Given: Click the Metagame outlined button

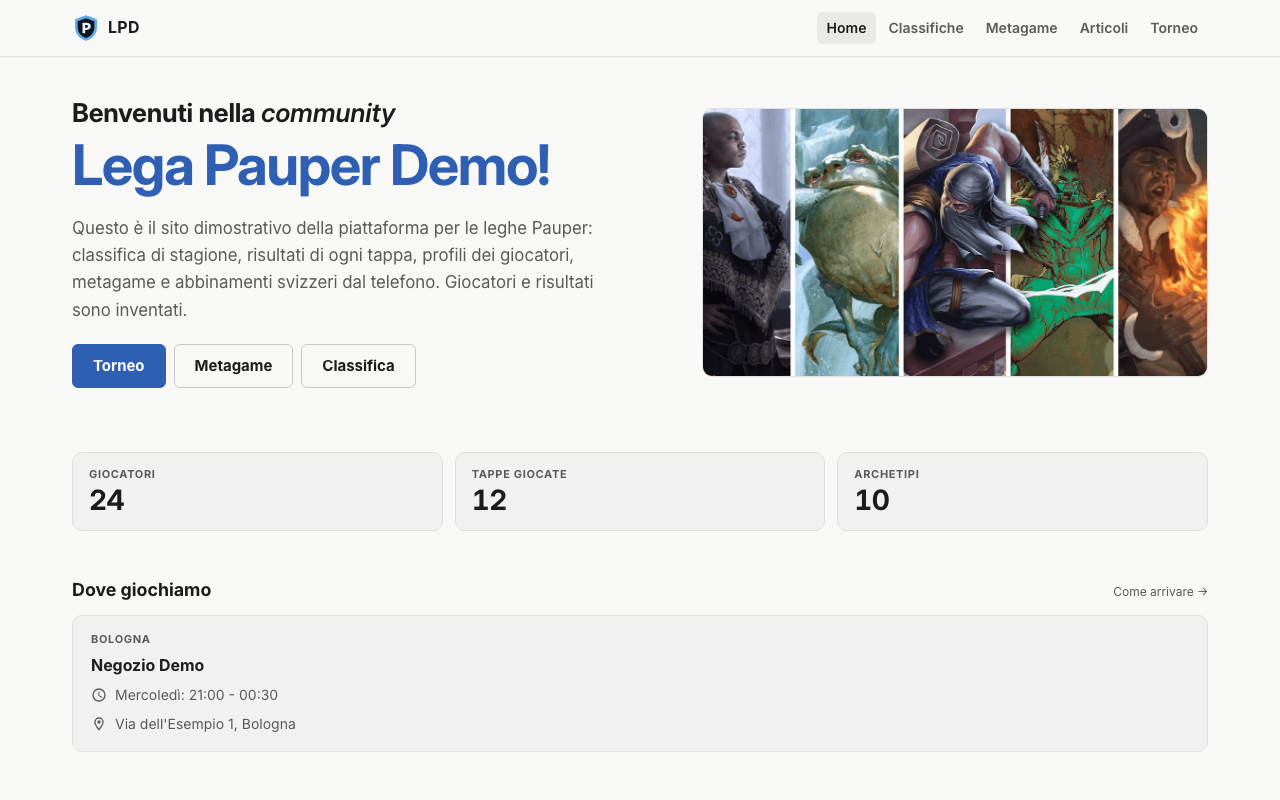Looking at the screenshot, I should tap(233, 366).
